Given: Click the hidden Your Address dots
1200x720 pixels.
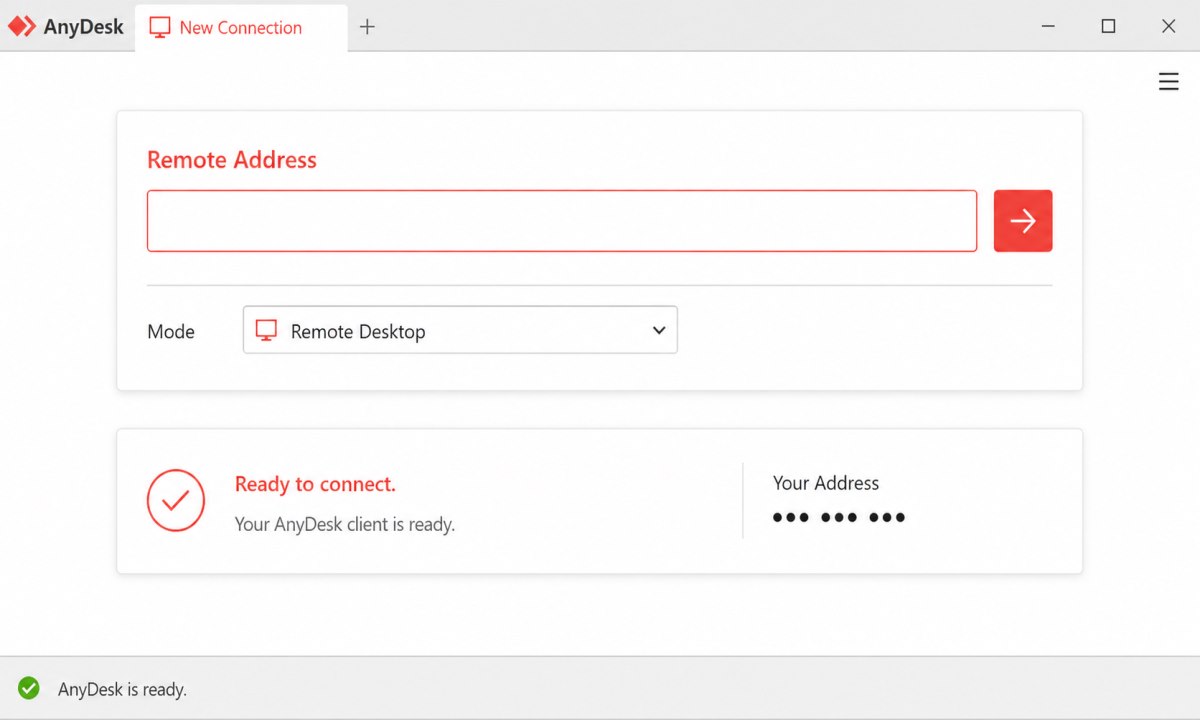Looking at the screenshot, I should (x=839, y=518).
